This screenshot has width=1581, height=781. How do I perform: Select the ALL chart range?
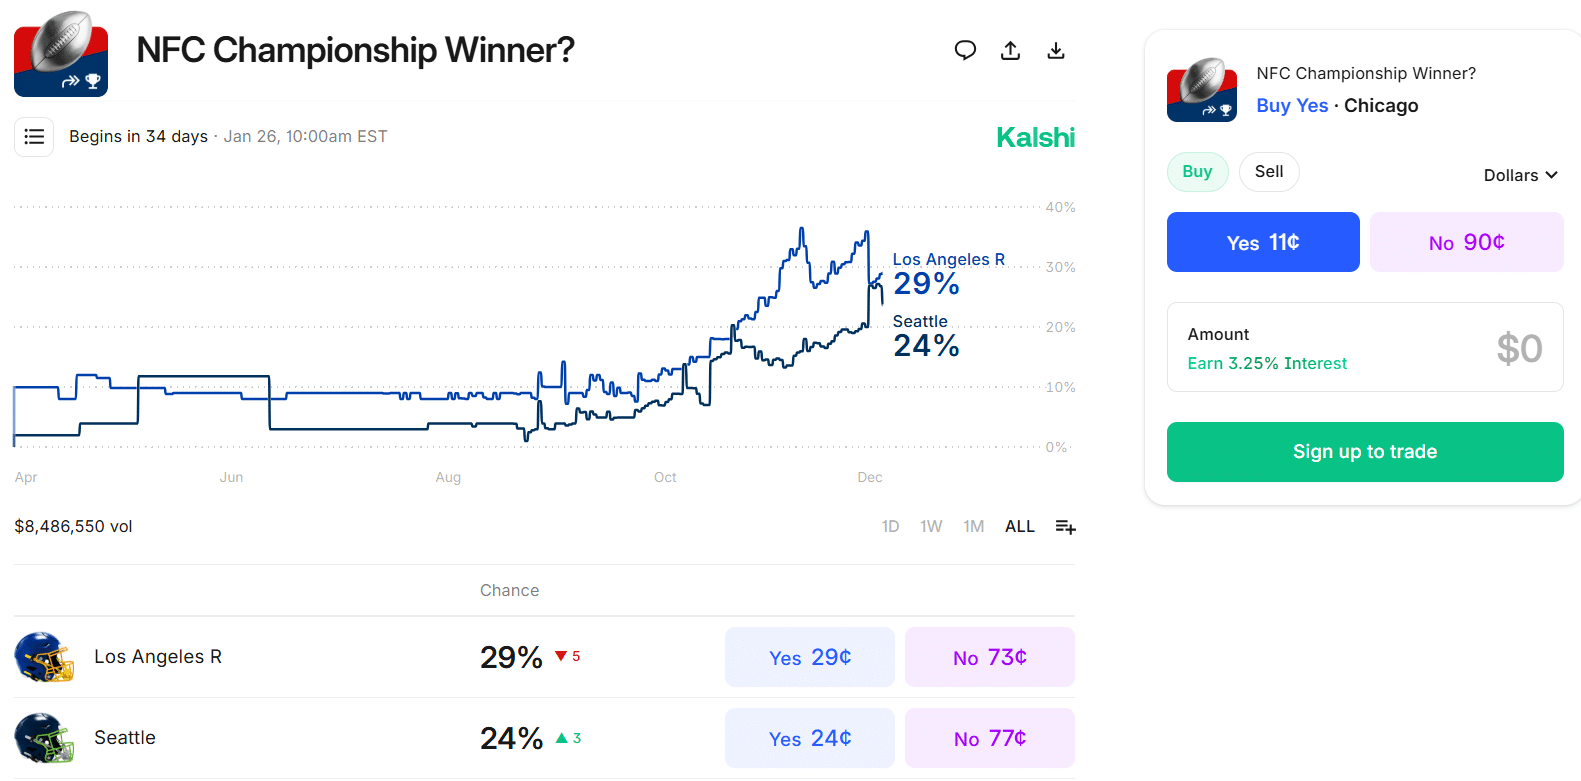[x=1019, y=527]
